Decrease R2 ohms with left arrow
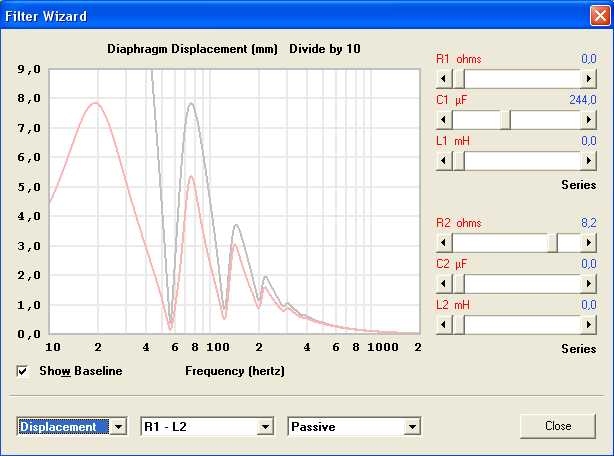The width and height of the screenshot is (614, 456). 445,242
